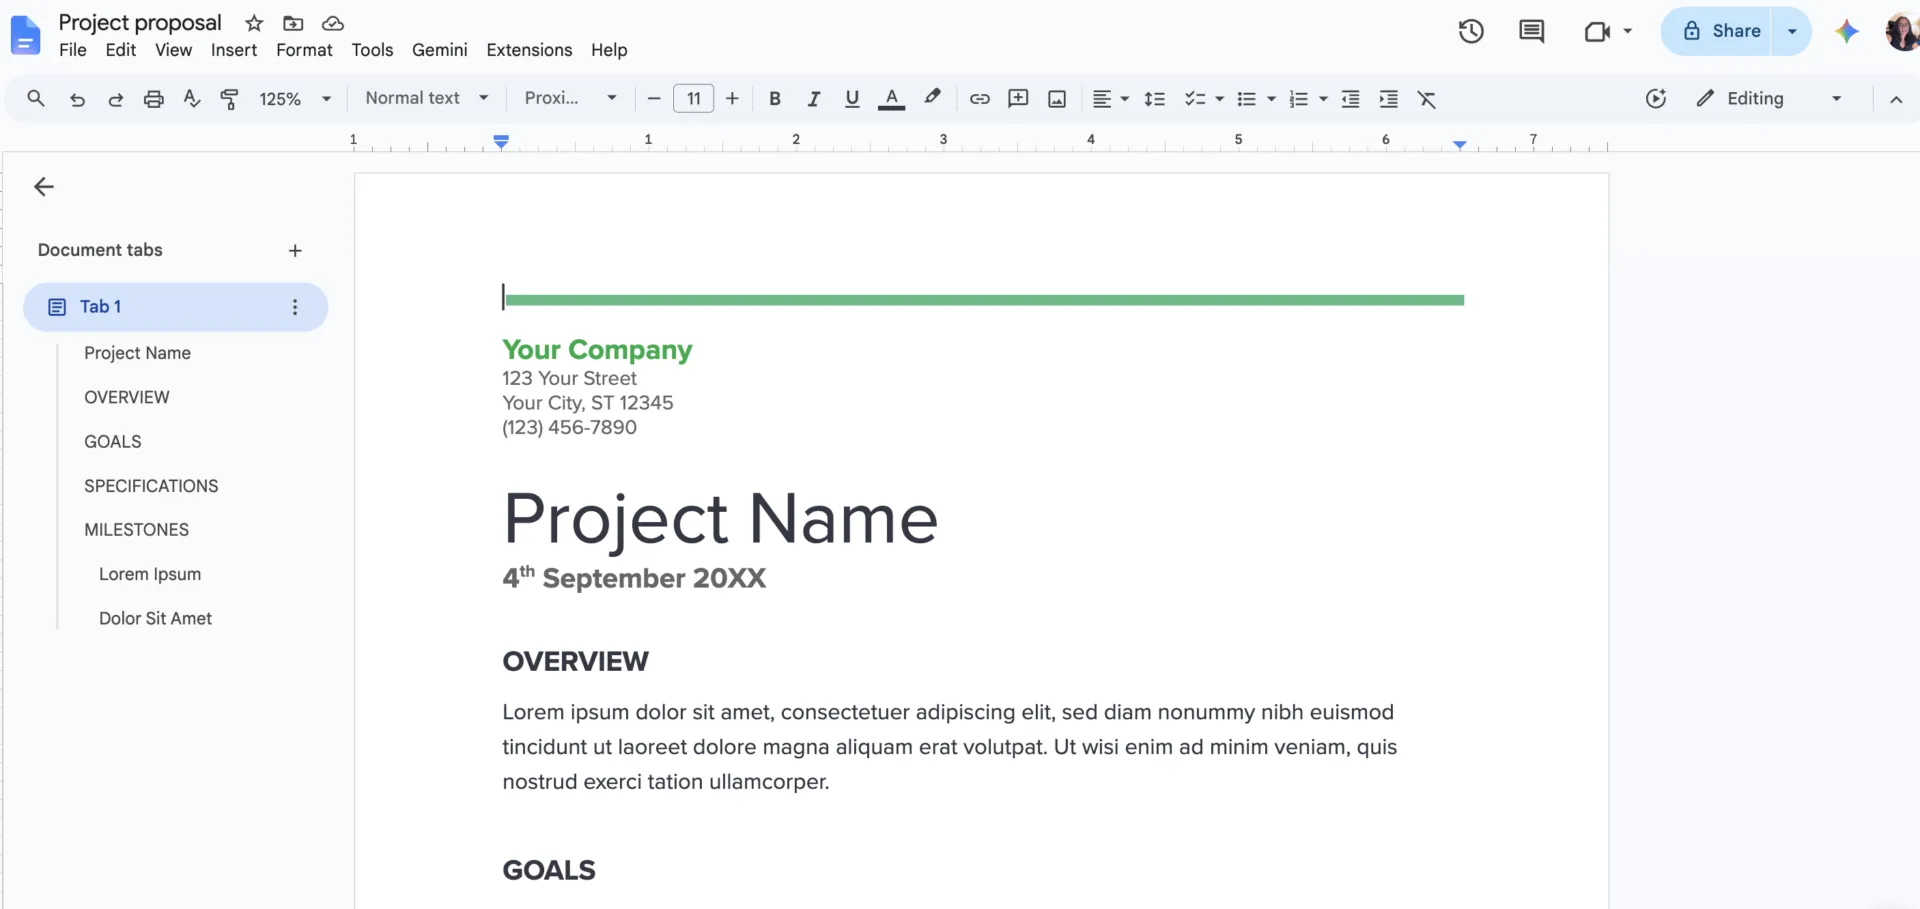The image size is (1920, 909).
Task: Jump to Dolor Sit Amet in outline
Action: tap(155, 618)
